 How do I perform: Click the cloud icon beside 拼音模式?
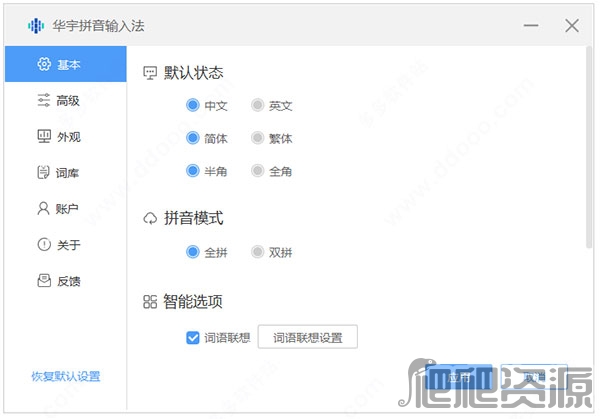[x=150, y=218]
